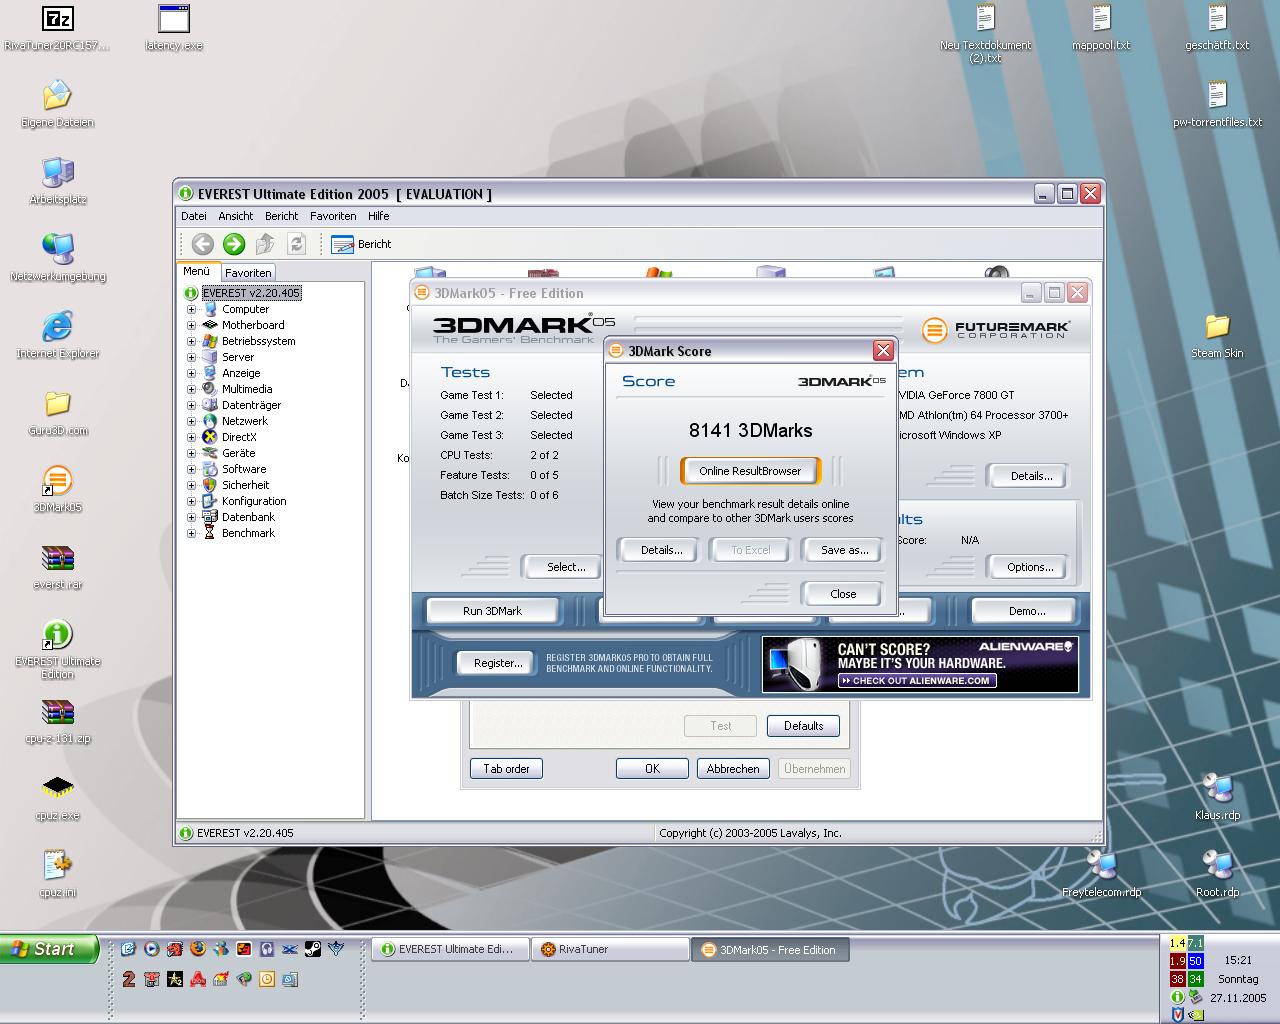Launch Internet Explorer from desktop
Image resolution: width=1280 pixels, height=1024 pixels.
(x=57, y=335)
